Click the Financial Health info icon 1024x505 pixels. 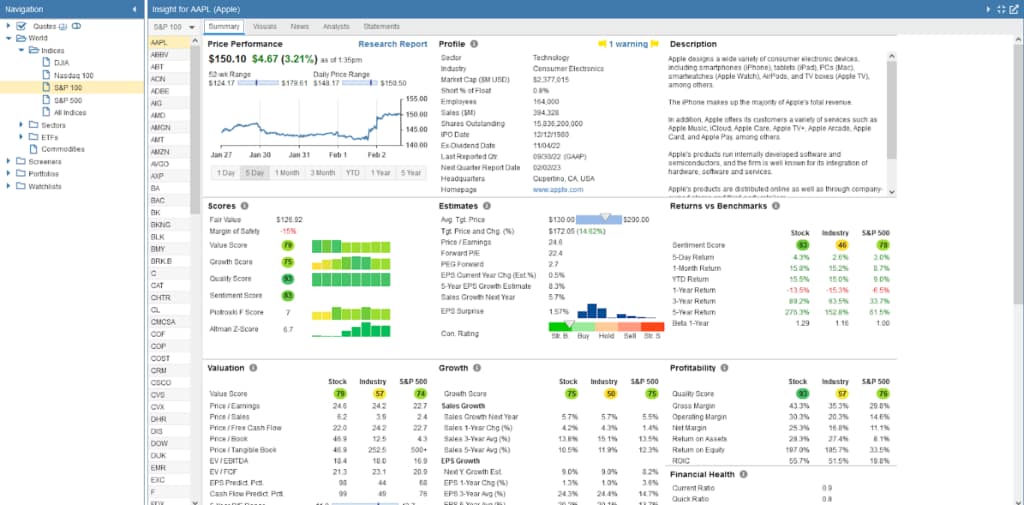coord(743,474)
